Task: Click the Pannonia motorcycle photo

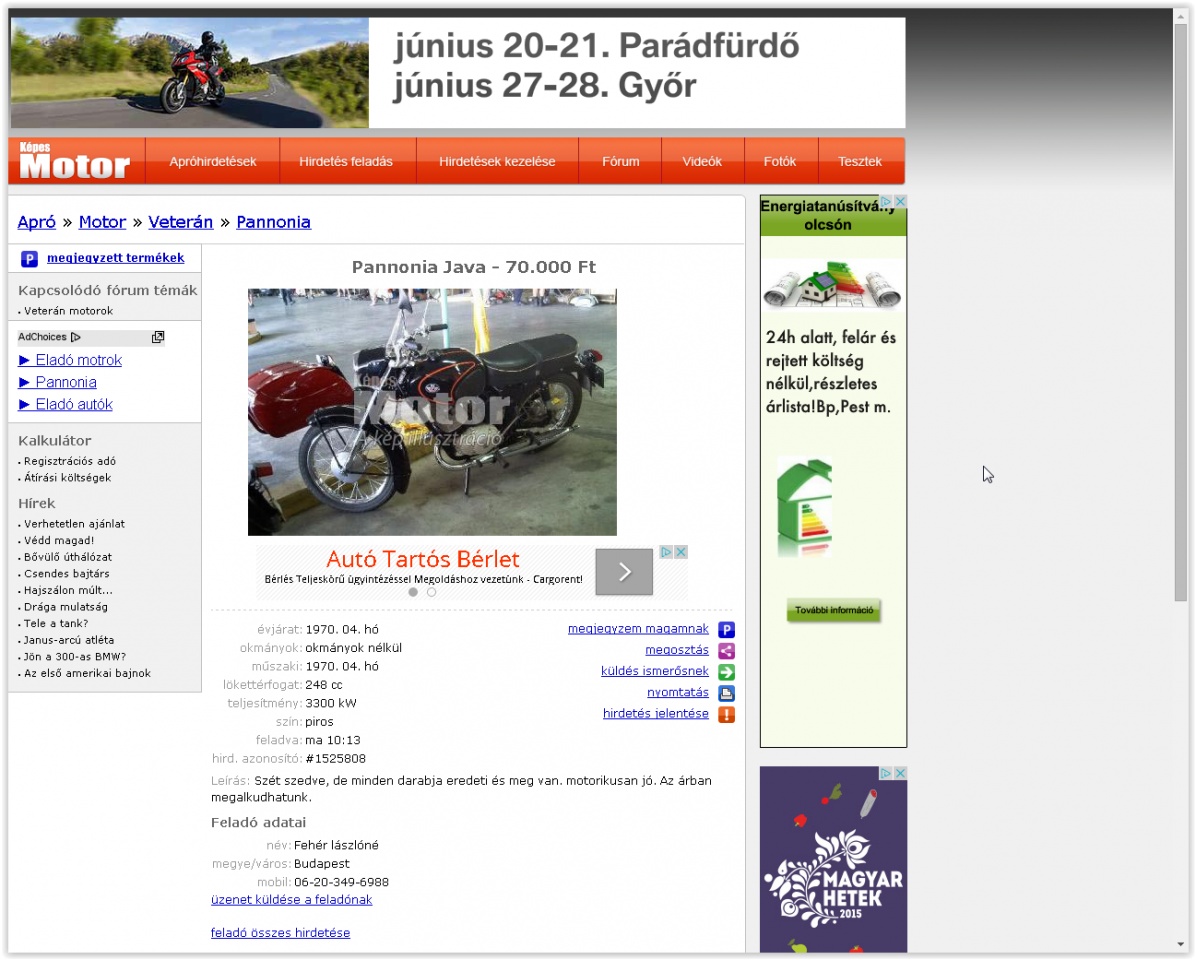Action: click(432, 412)
